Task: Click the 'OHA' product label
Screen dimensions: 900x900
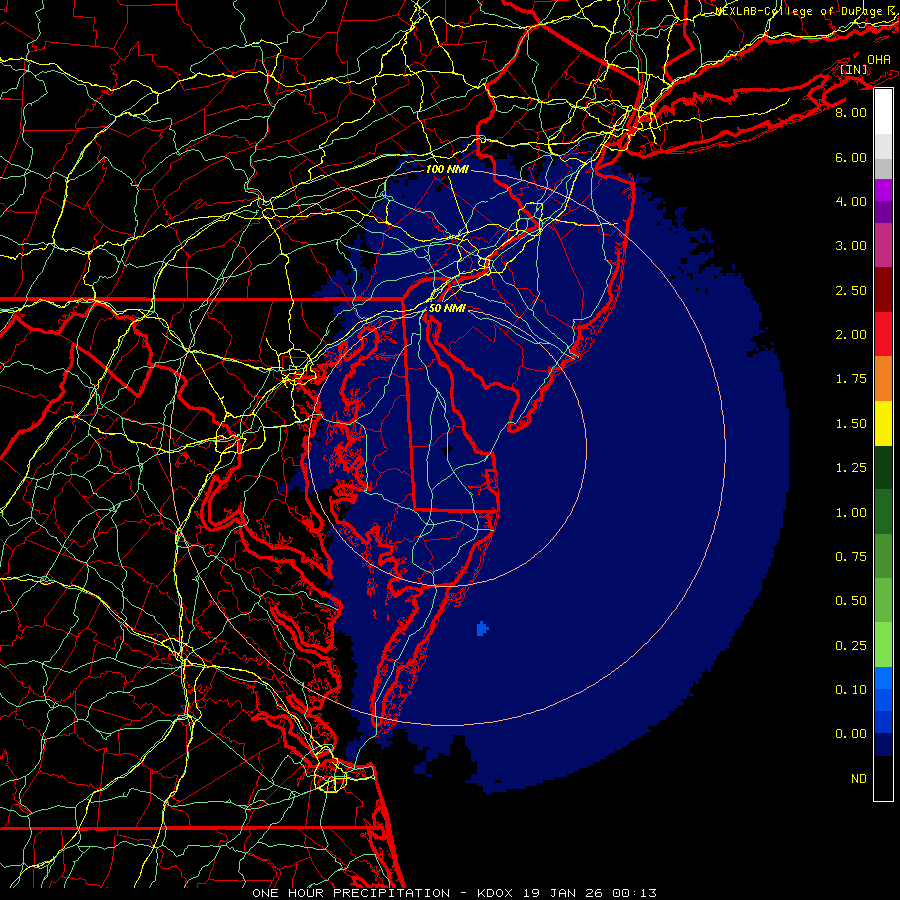Action: [879, 59]
